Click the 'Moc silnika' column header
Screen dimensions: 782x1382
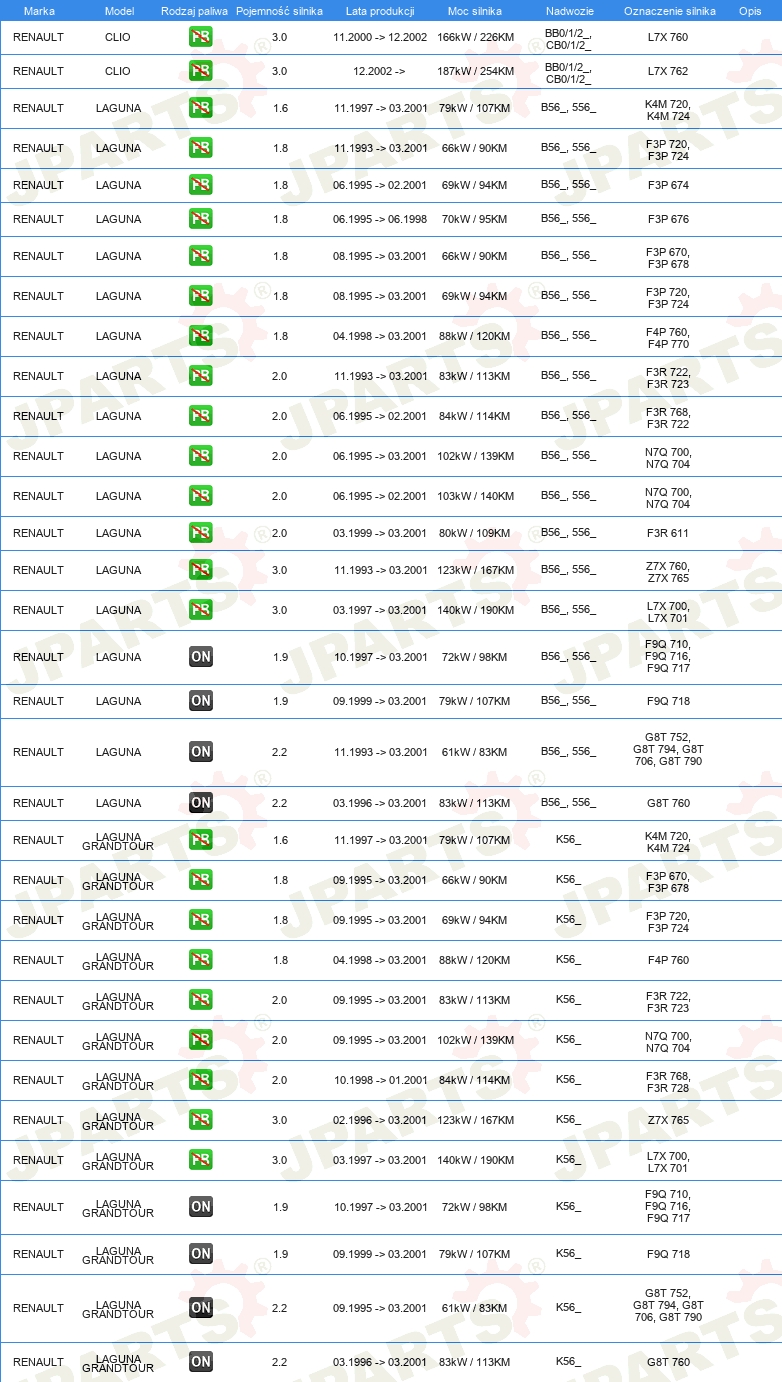pyautogui.click(x=476, y=10)
